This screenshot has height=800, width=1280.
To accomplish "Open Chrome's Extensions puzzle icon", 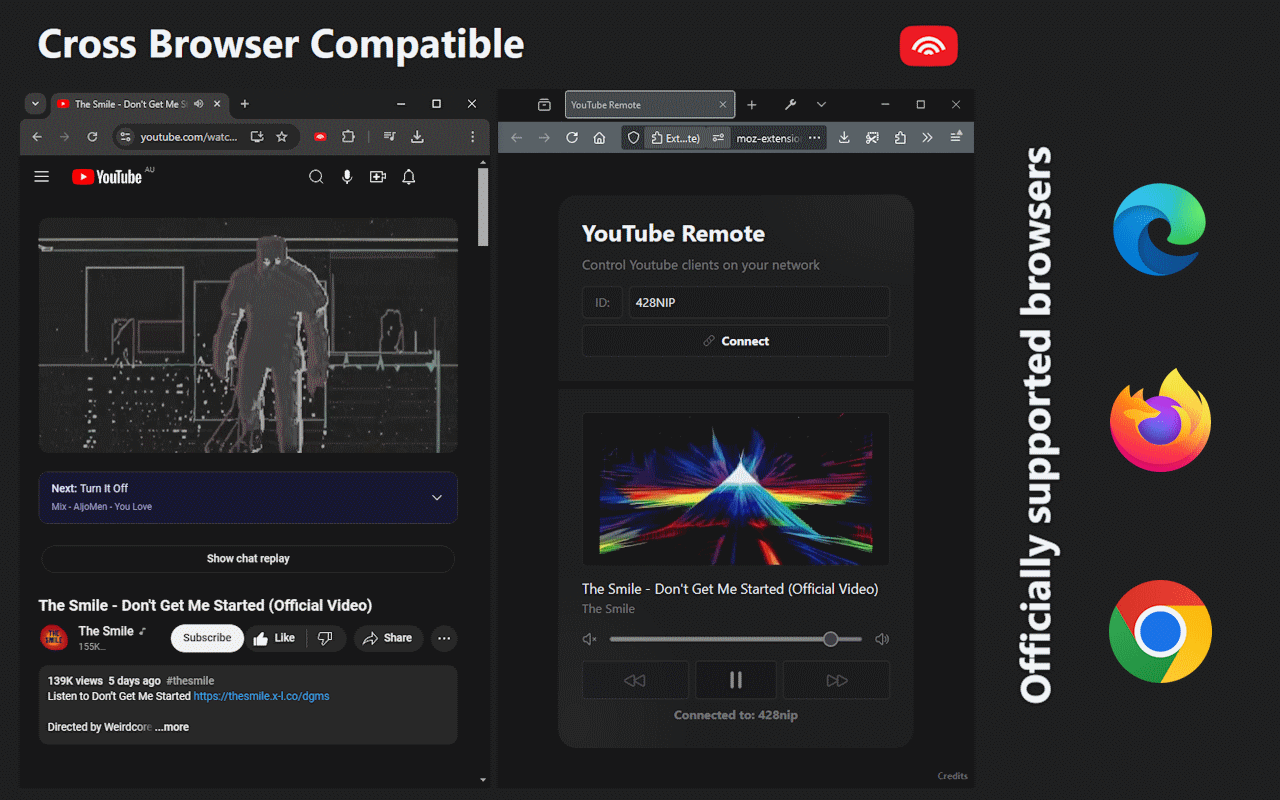I will (348, 137).
